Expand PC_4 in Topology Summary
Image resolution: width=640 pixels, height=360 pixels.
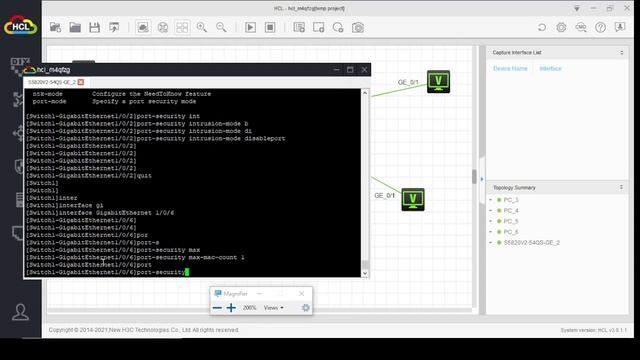tap(491, 210)
